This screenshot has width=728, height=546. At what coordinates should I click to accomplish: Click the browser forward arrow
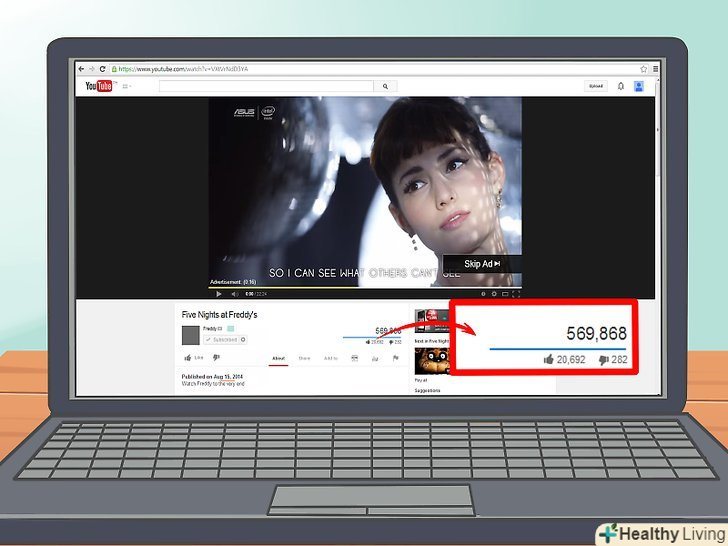tap(91, 69)
